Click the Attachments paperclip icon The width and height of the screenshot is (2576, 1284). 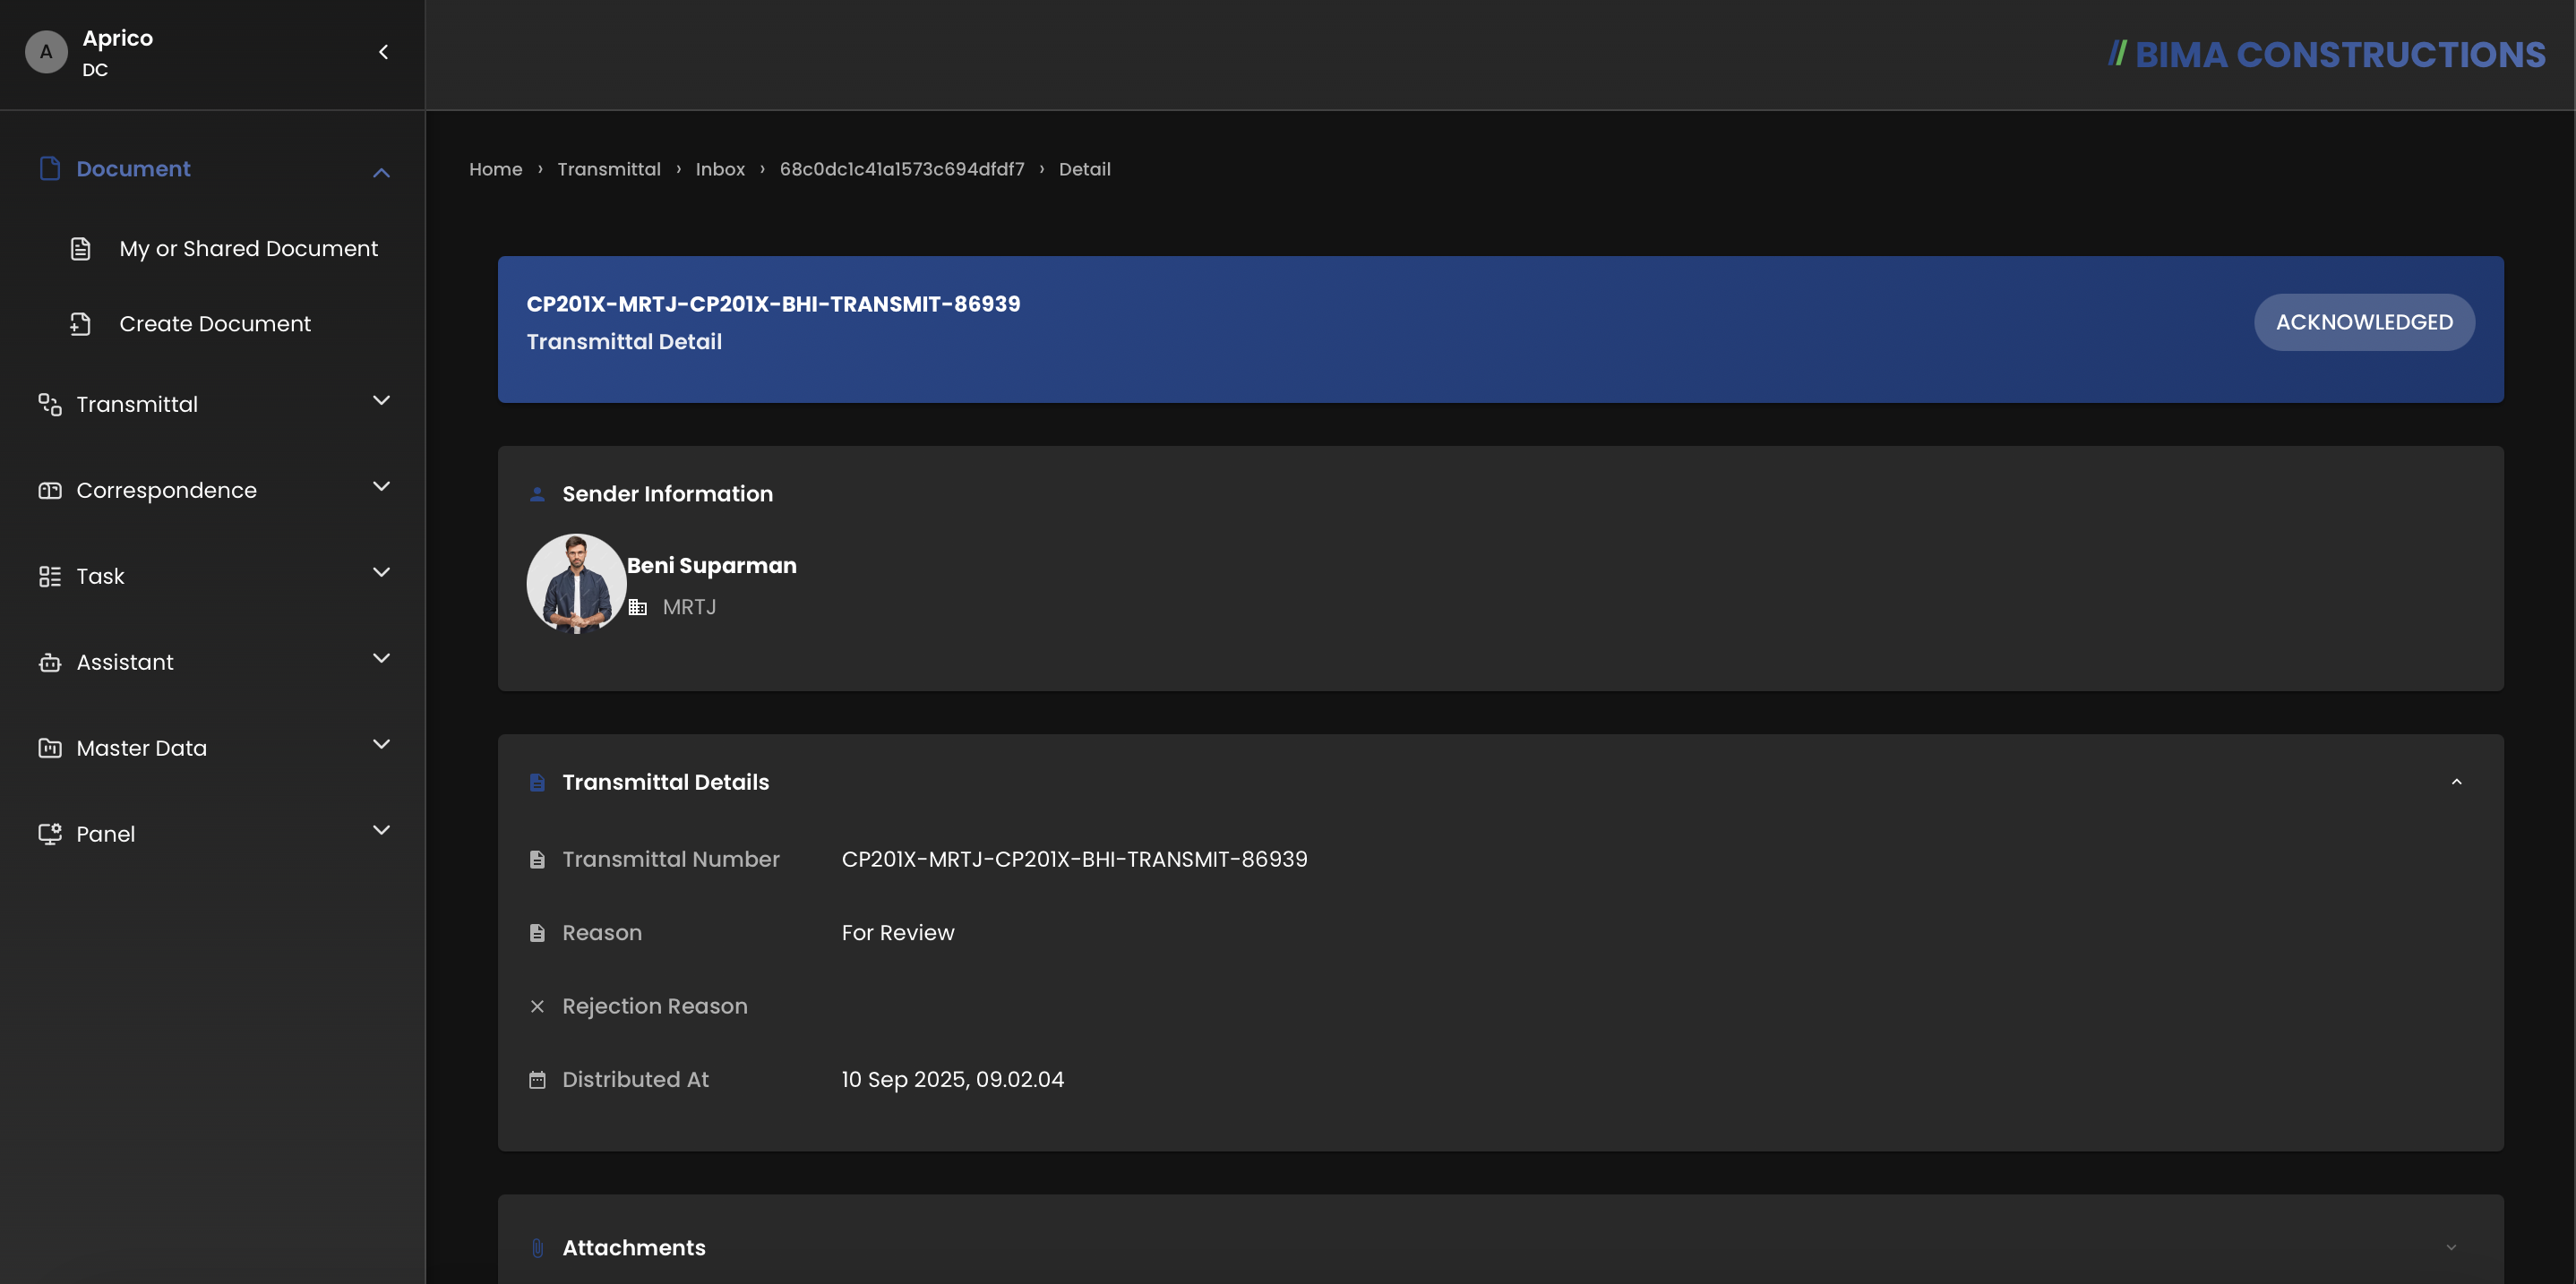tap(537, 1247)
